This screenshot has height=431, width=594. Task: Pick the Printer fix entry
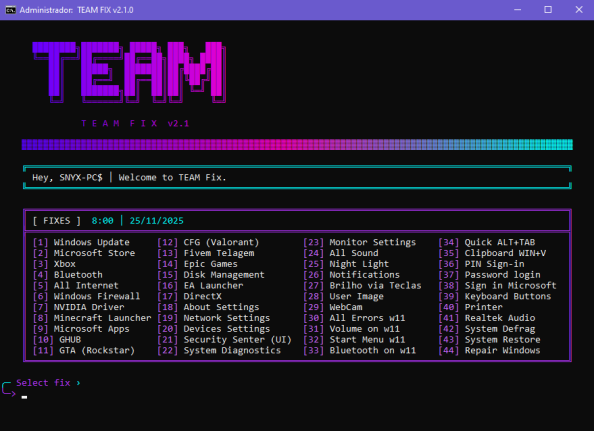(x=471, y=307)
